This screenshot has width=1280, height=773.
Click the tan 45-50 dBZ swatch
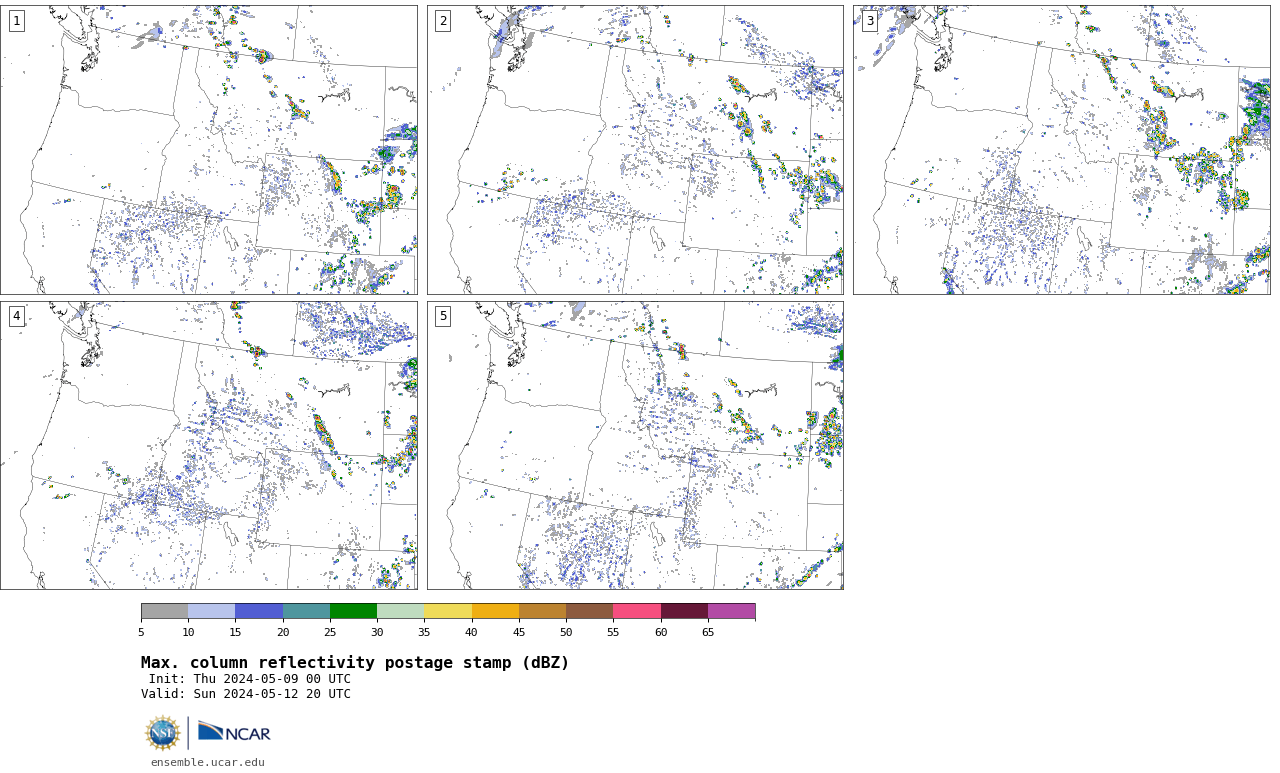click(542, 611)
